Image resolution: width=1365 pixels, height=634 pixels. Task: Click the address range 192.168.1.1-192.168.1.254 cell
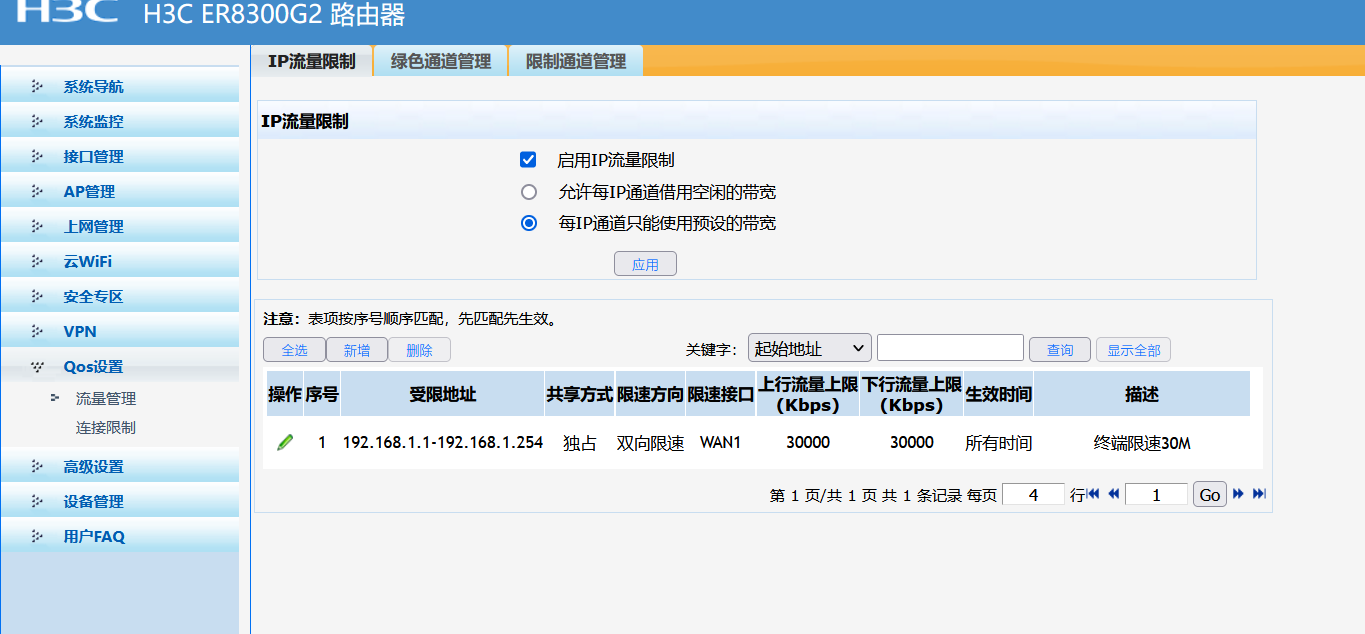(x=443, y=442)
